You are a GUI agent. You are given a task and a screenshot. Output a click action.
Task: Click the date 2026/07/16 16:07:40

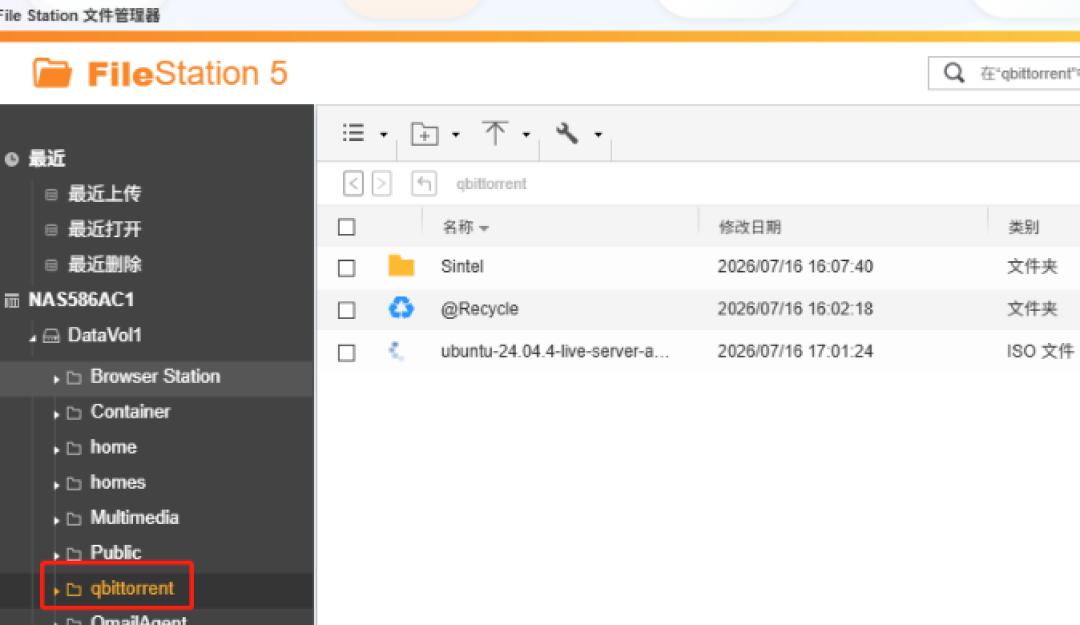[796, 266]
